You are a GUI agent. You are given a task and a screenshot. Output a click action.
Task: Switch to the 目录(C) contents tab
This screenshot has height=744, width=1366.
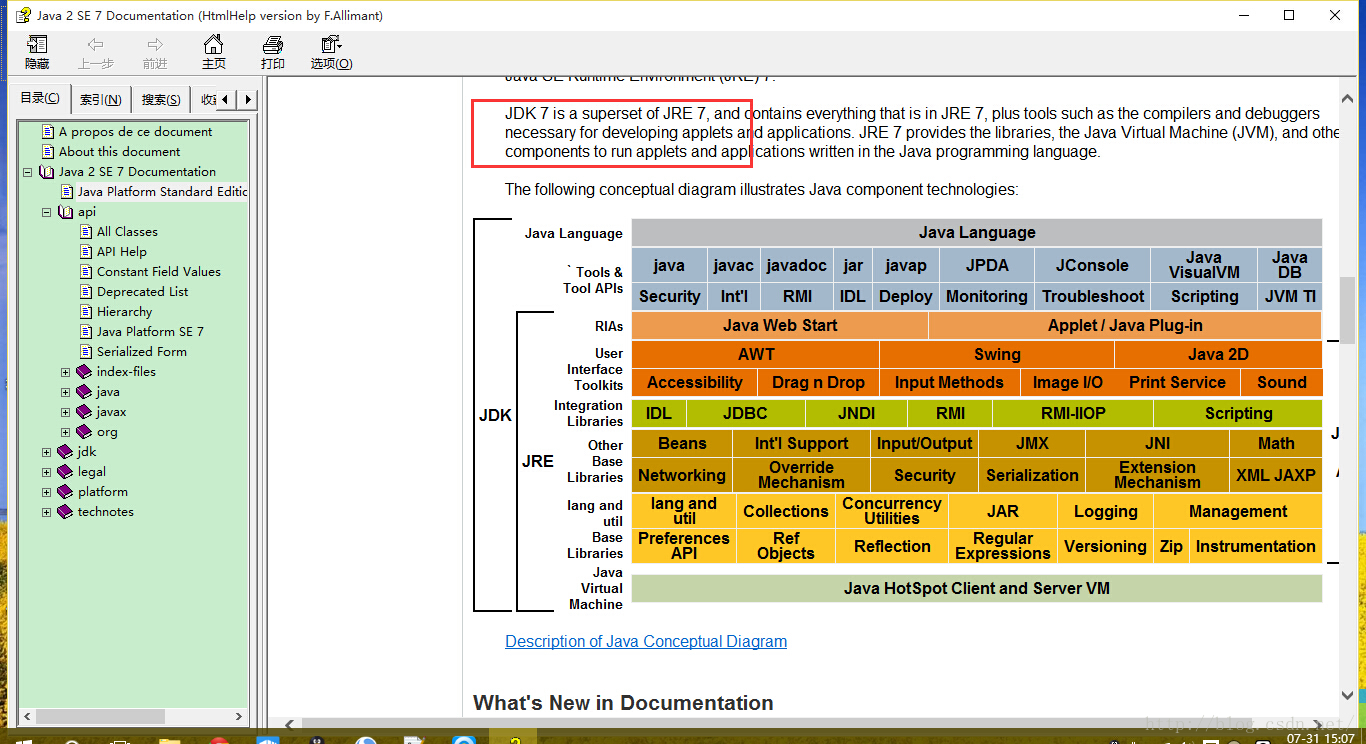40,98
